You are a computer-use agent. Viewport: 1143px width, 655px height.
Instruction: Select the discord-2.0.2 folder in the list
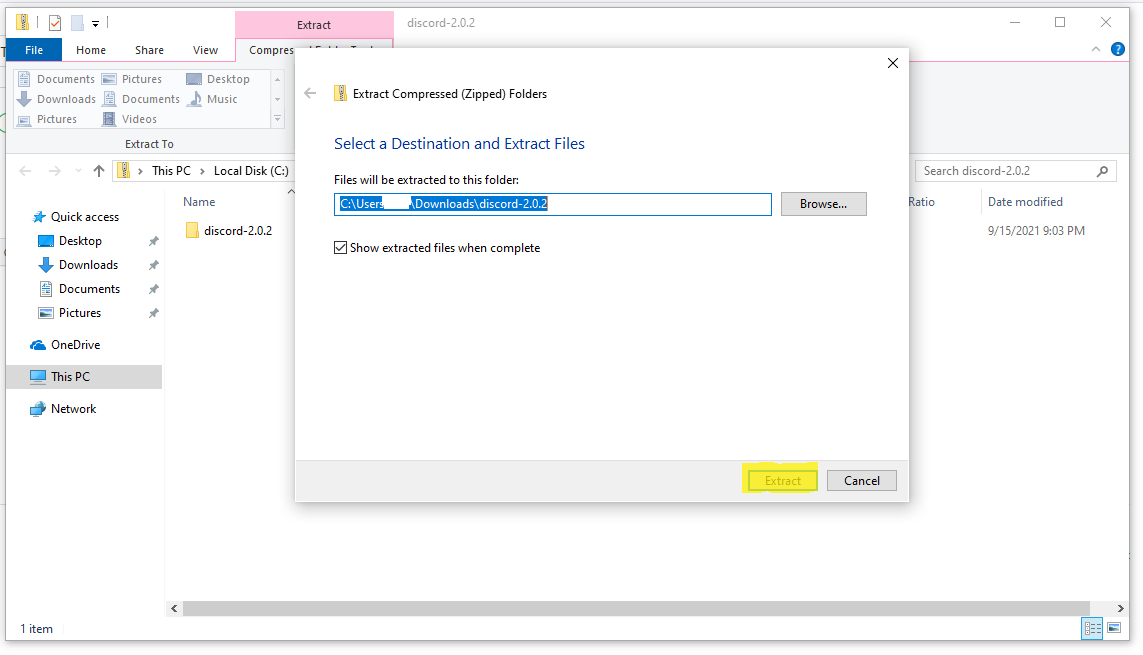(229, 231)
